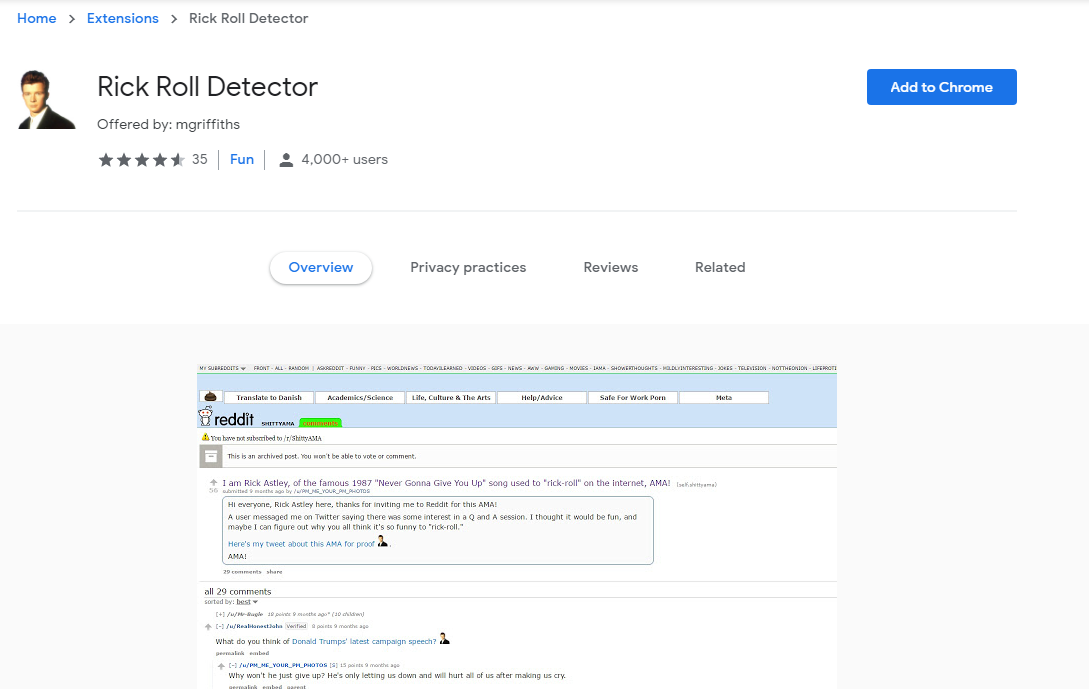
Task: Install the extension with Add to Chrome
Action: [x=941, y=87]
